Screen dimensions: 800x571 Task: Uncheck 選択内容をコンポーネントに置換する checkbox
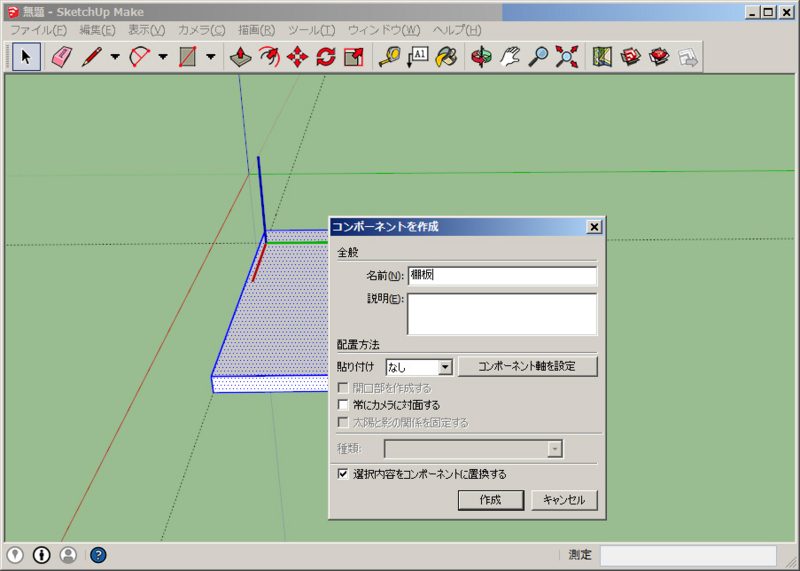point(343,474)
